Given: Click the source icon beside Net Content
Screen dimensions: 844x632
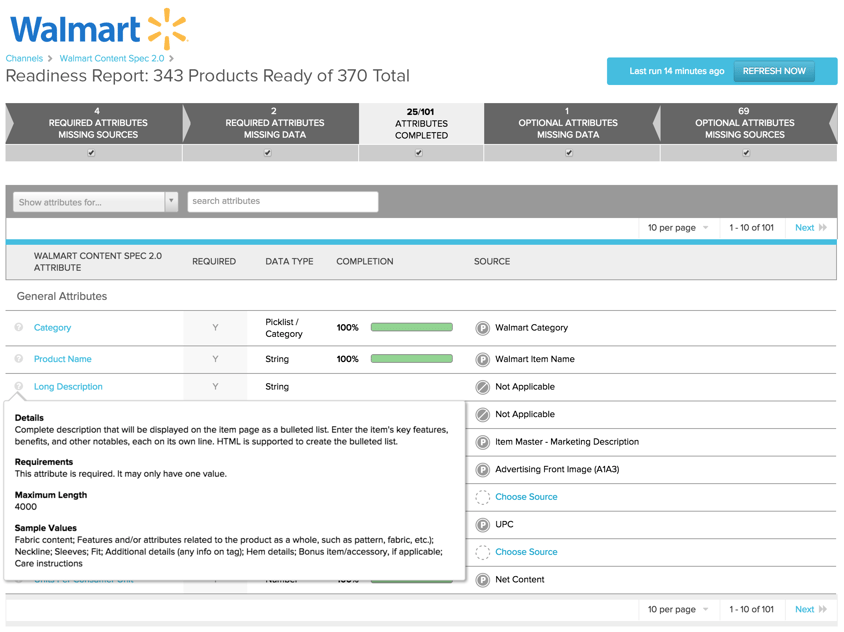Looking at the screenshot, I should (482, 580).
